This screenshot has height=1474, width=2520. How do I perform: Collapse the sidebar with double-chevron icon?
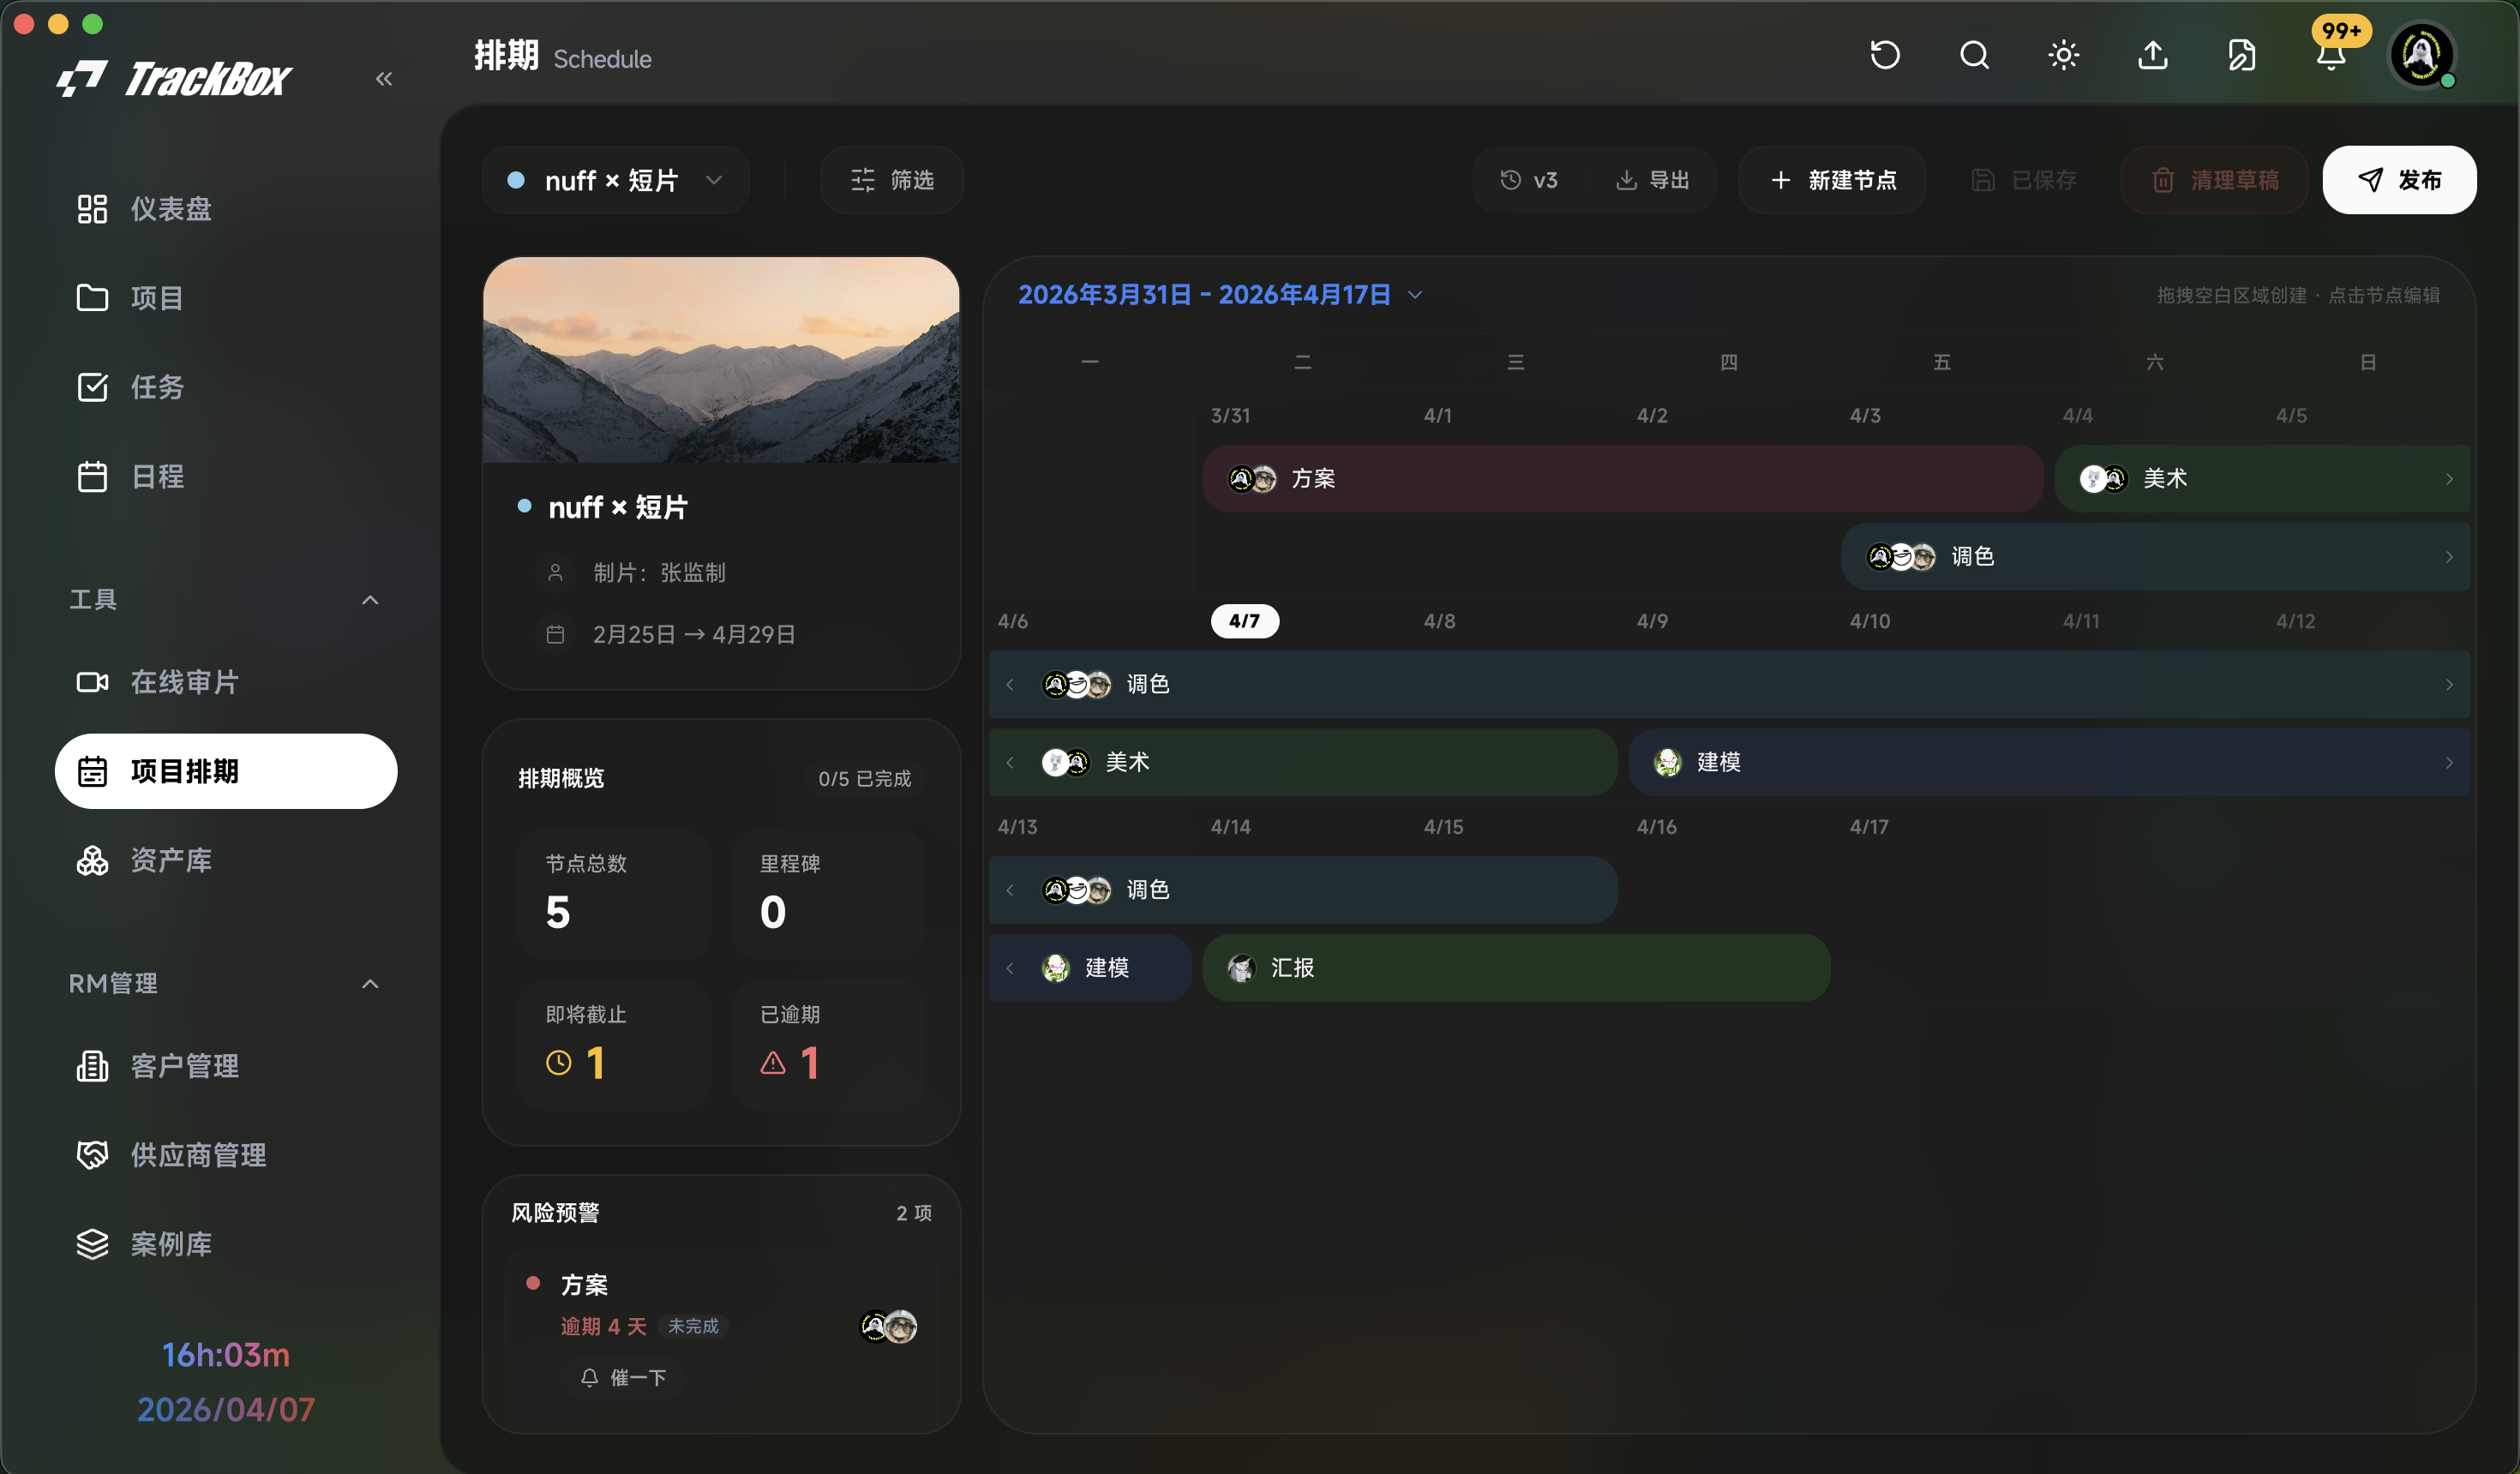tap(384, 79)
